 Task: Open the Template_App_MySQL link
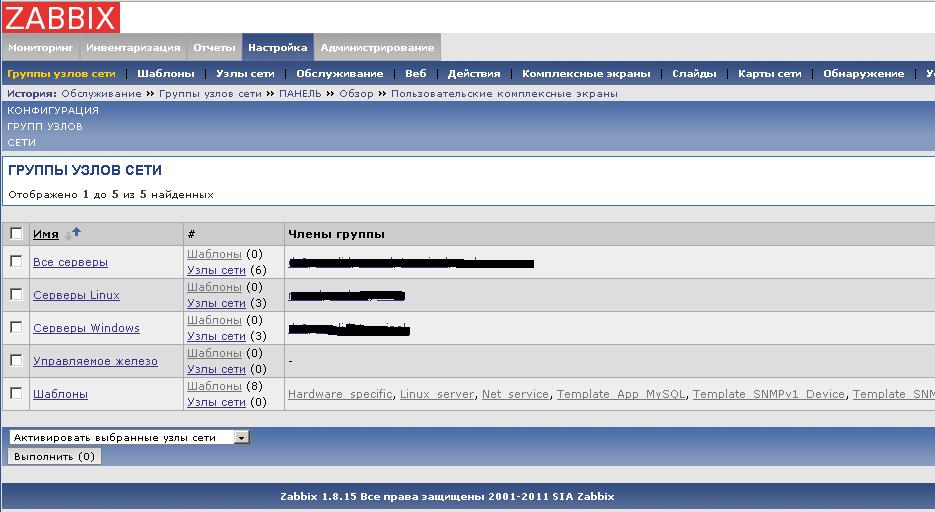coord(621,394)
